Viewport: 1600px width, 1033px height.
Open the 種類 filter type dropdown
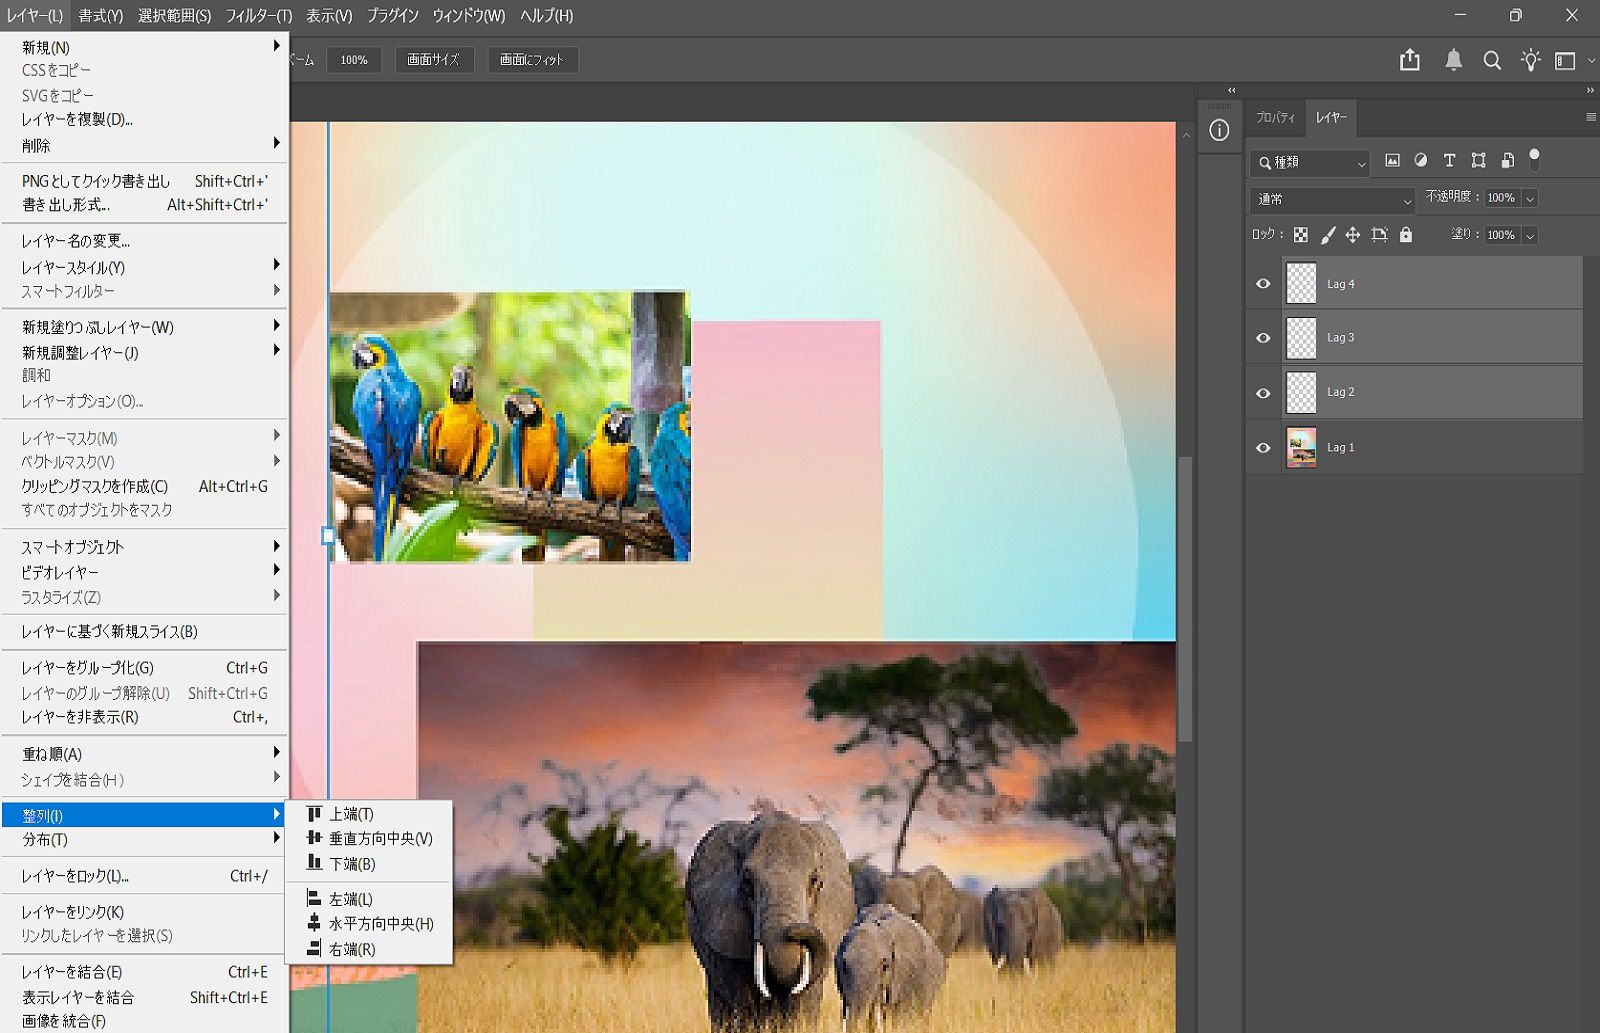pyautogui.click(x=1310, y=162)
